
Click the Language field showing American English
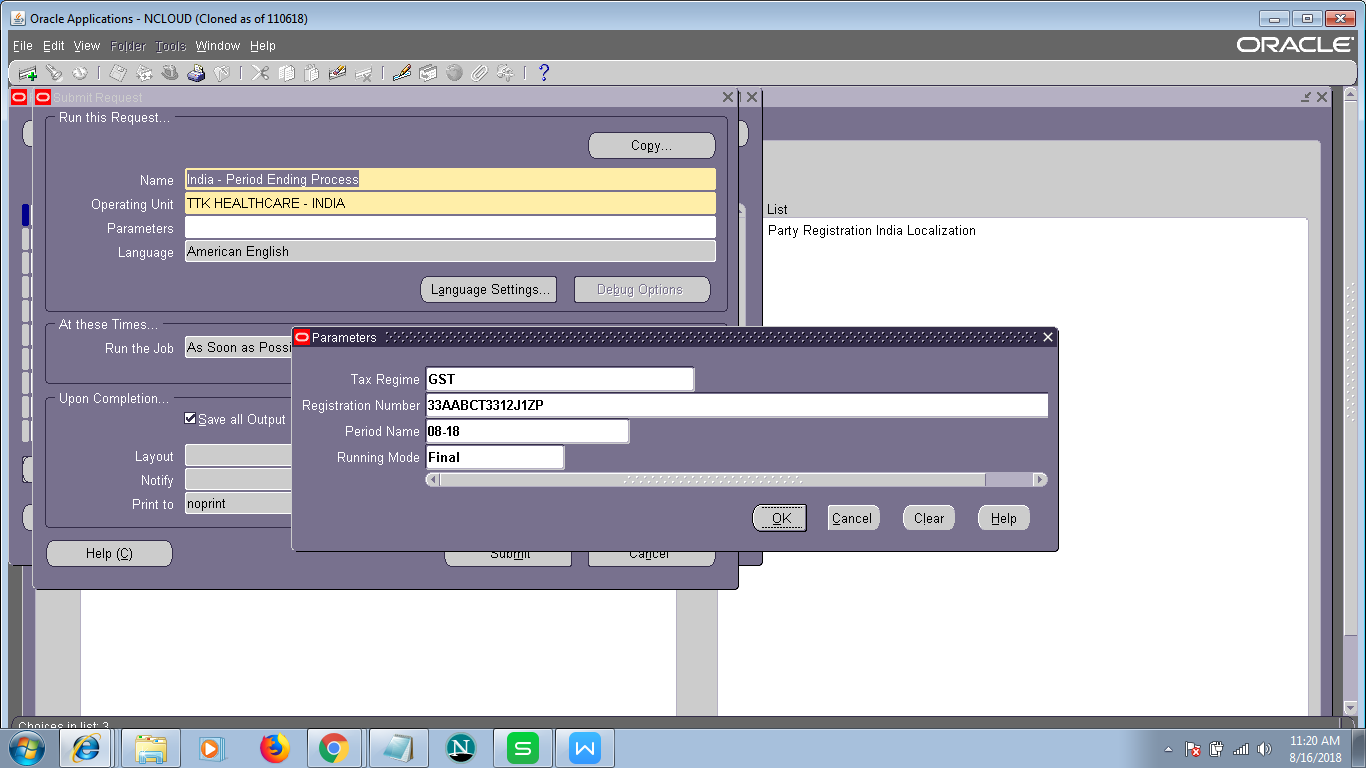pos(450,252)
